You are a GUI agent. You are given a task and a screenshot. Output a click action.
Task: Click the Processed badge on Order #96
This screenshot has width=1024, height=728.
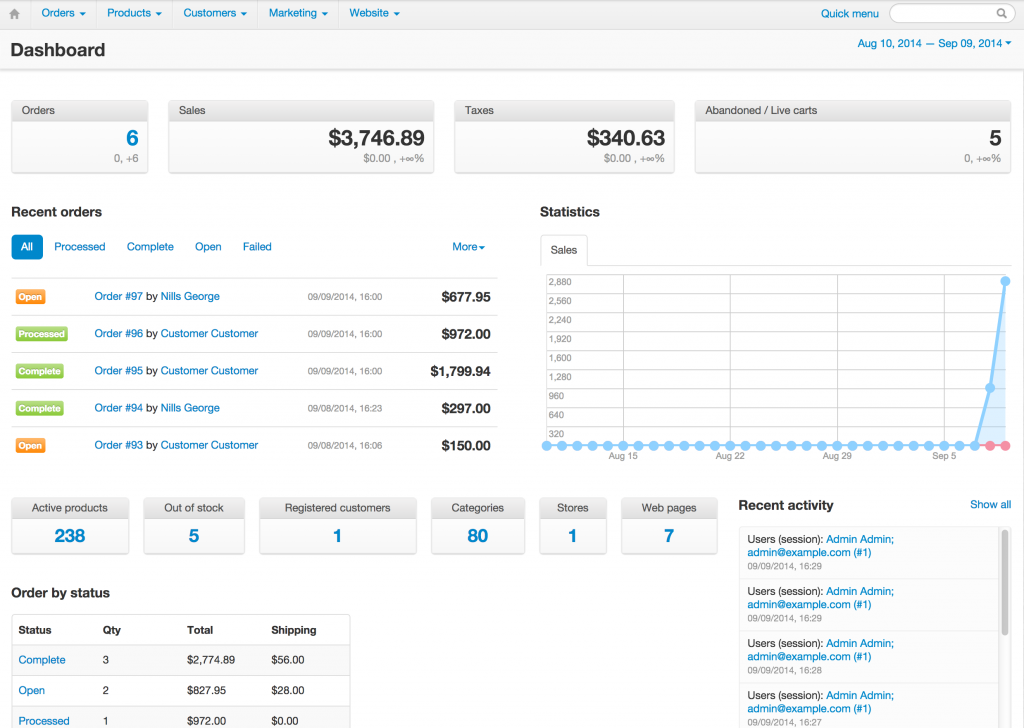[41, 334]
